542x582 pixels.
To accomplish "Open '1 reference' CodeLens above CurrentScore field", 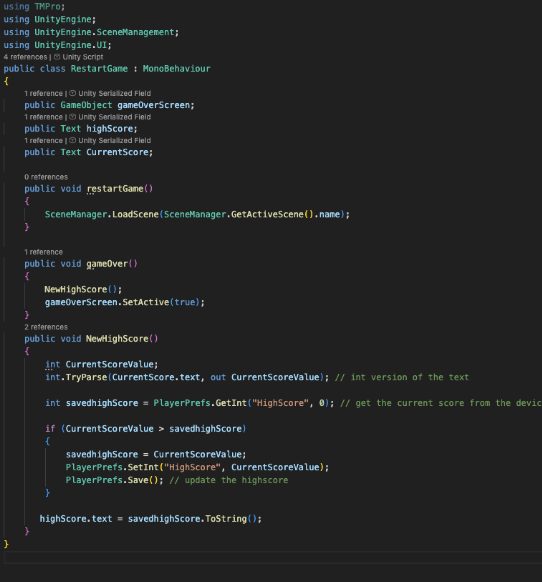I will coord(43,140).
